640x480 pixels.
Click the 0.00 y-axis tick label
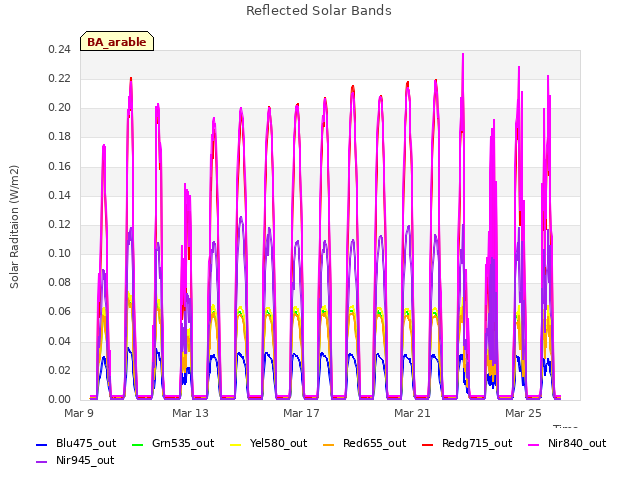(x=60, y=400)
